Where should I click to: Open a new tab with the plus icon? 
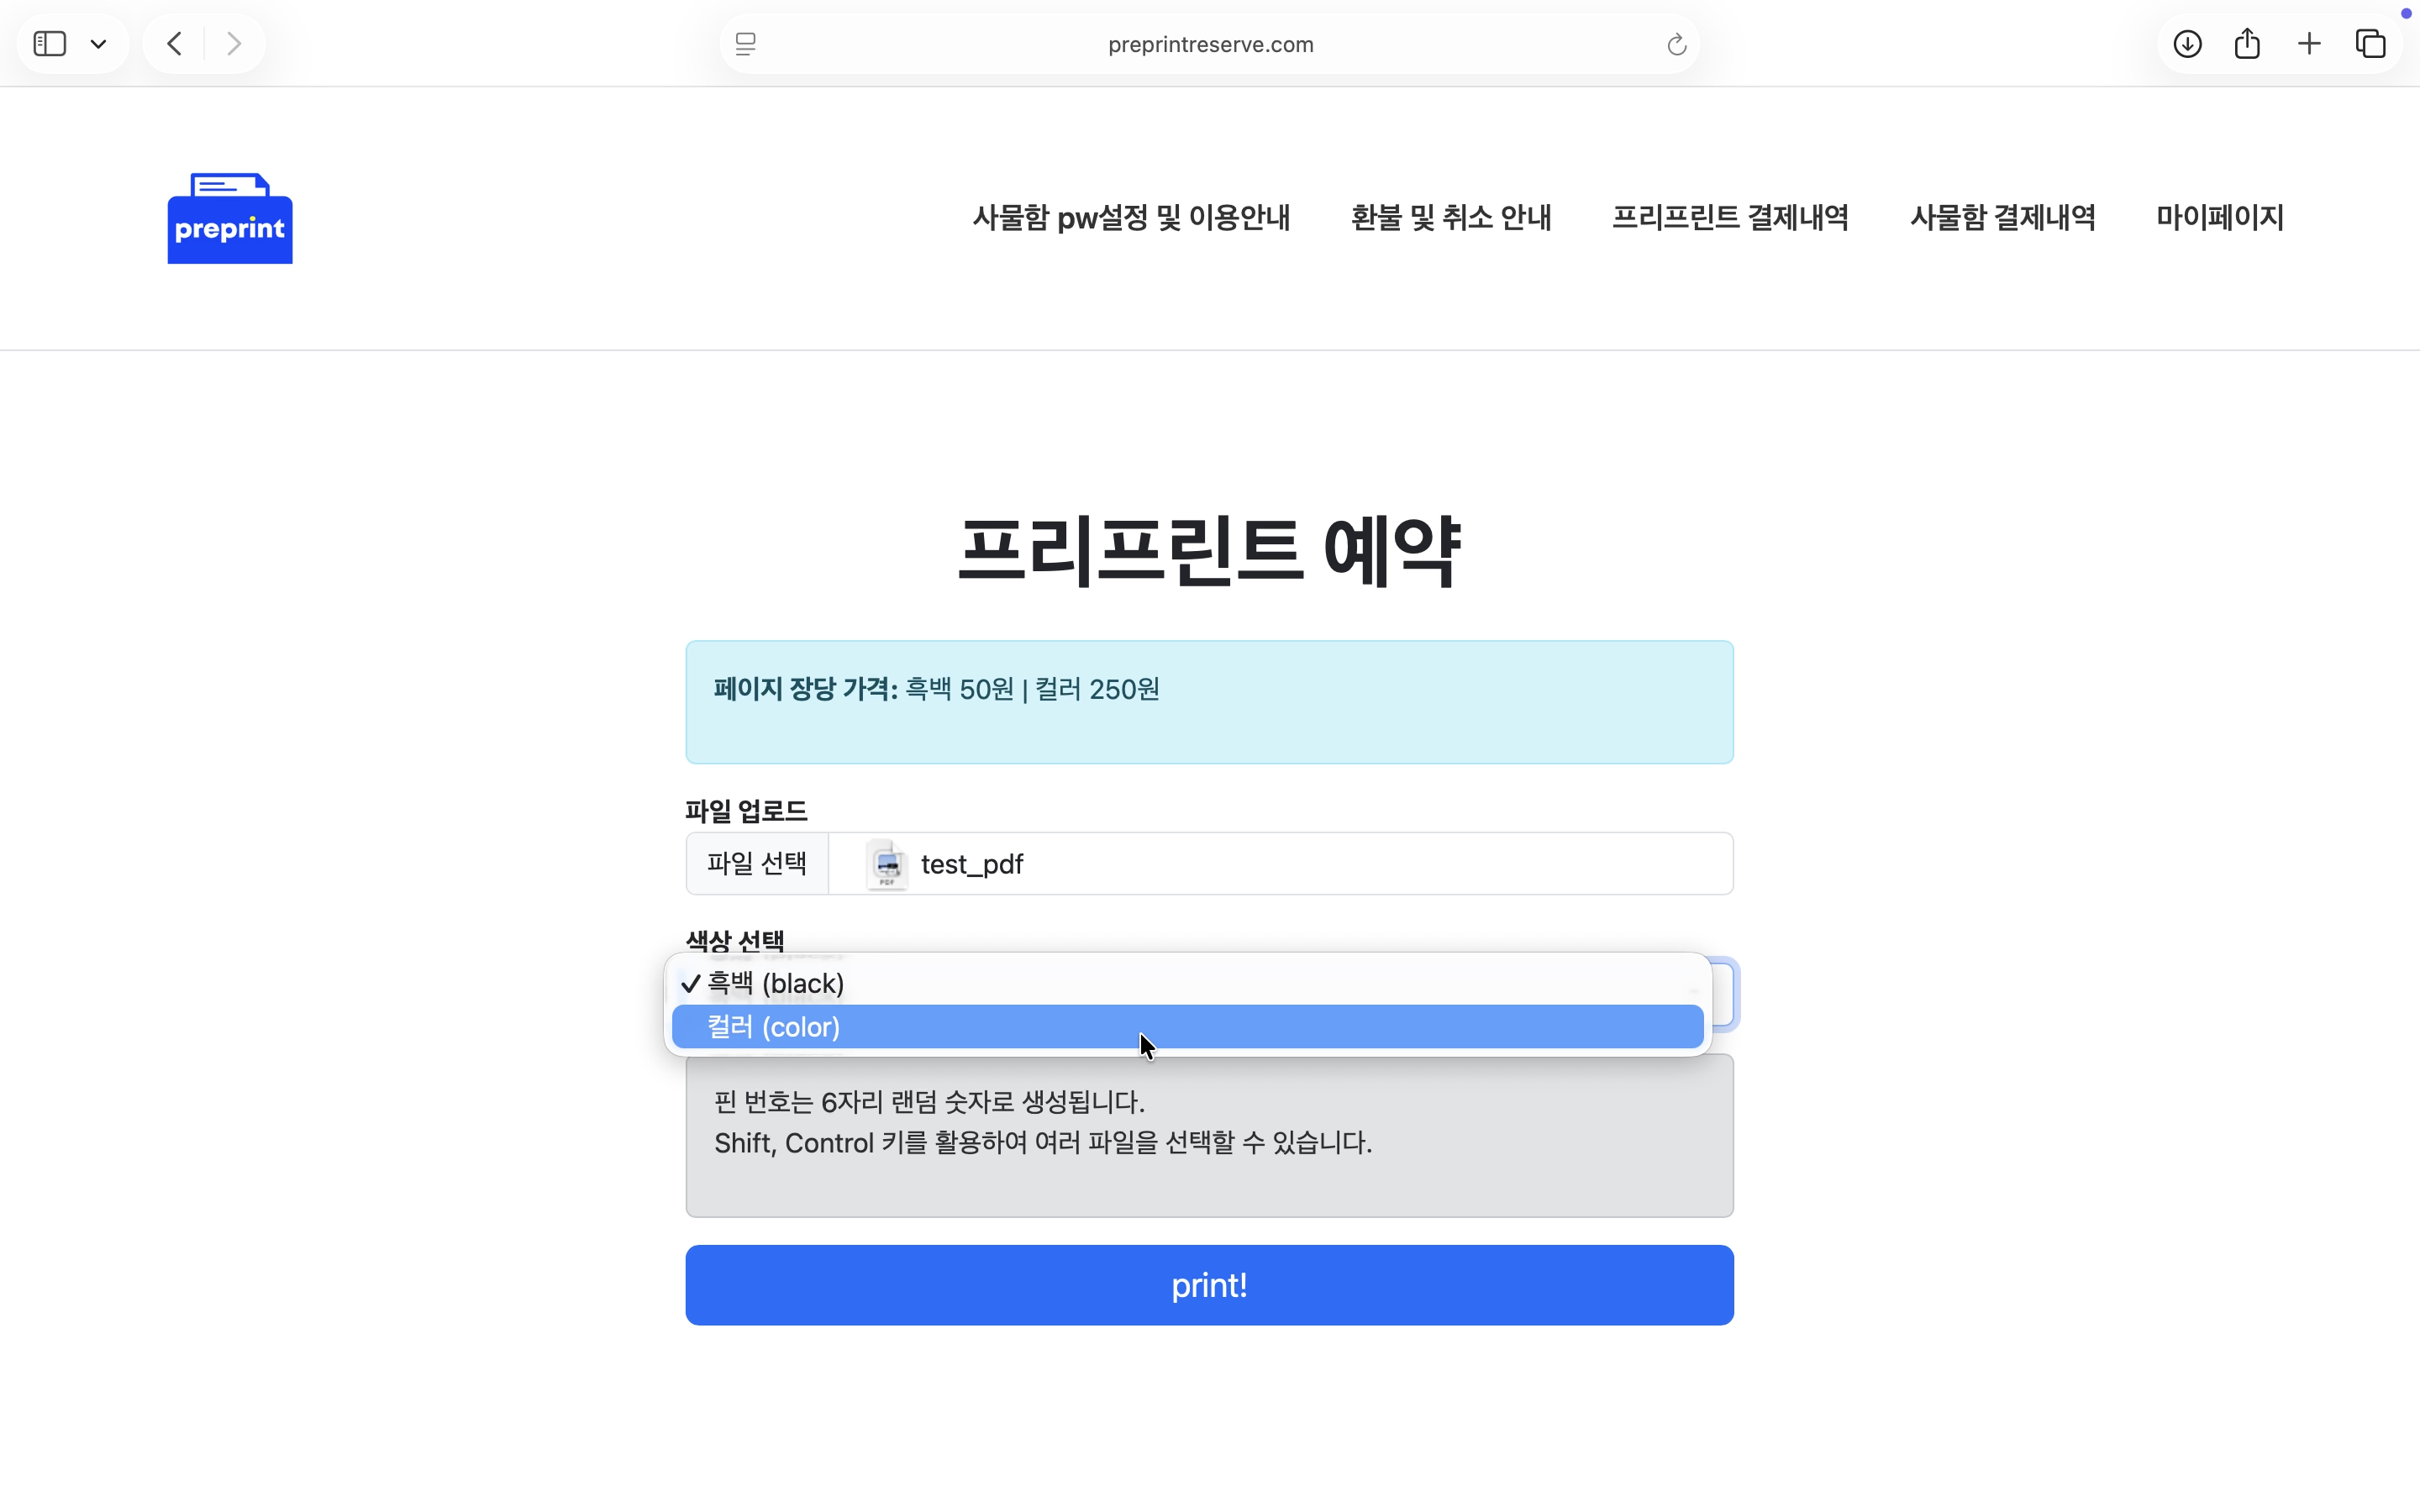[2308, 43]
